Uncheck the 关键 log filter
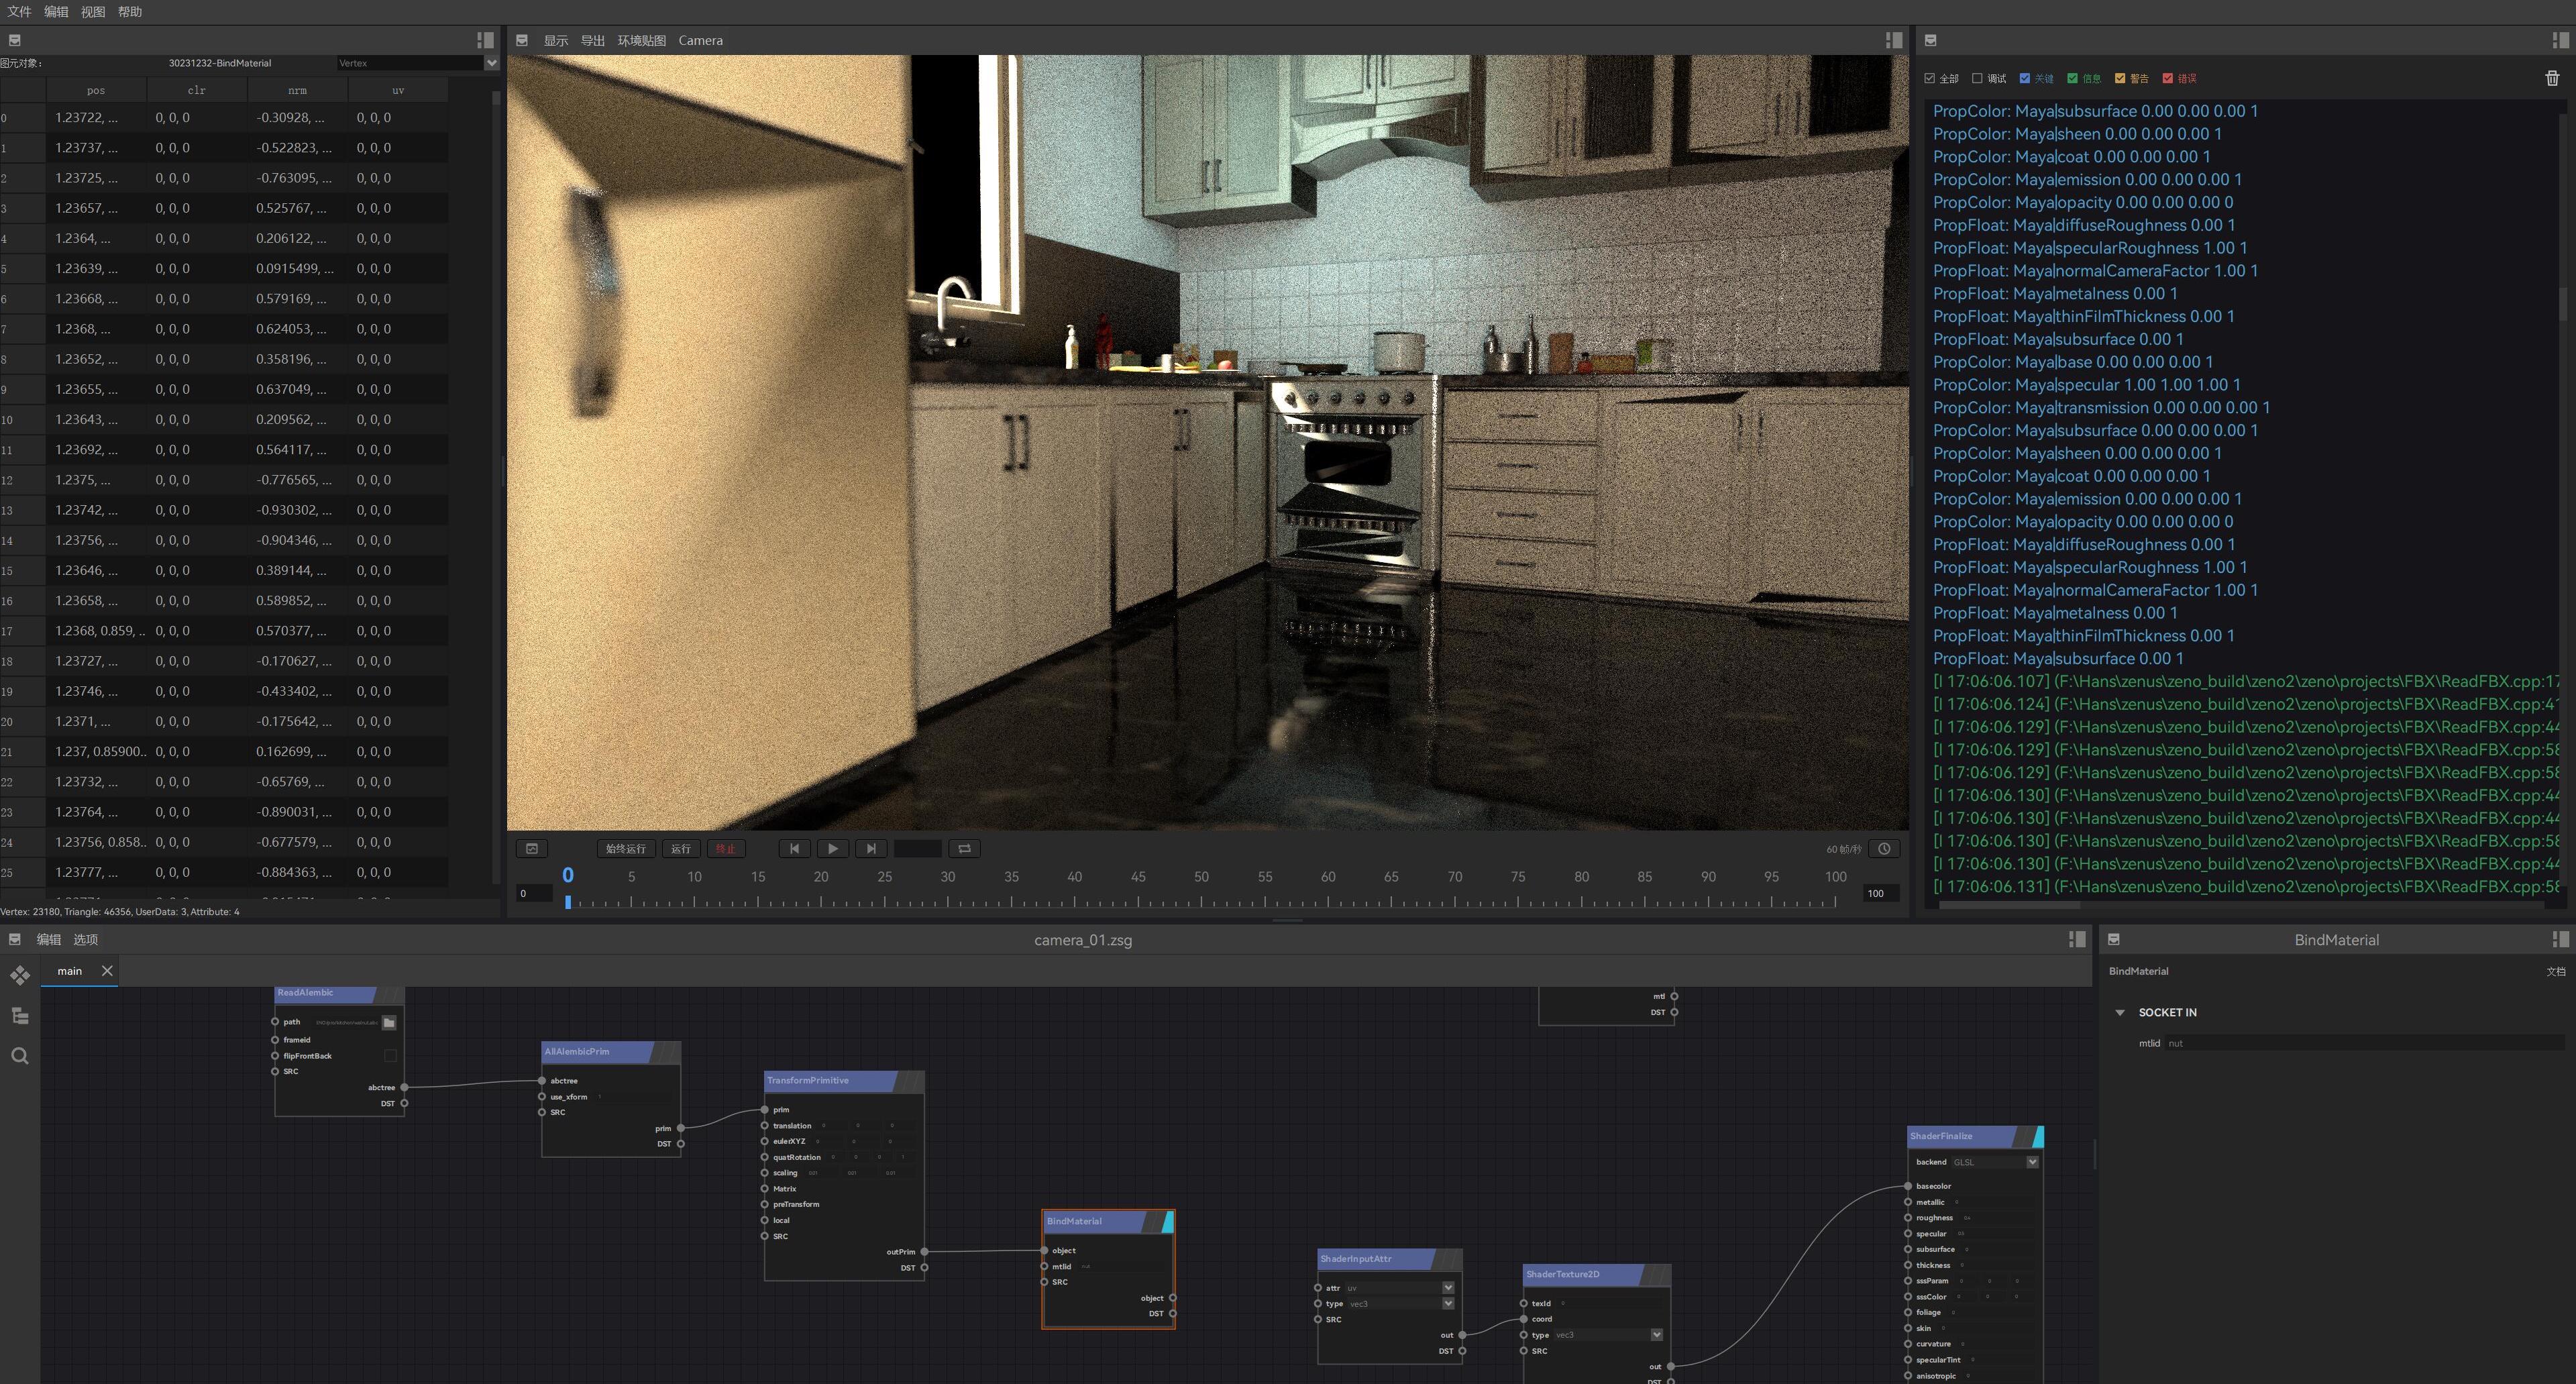This screenshot has width=2576, height=1384. point(2024,77)
